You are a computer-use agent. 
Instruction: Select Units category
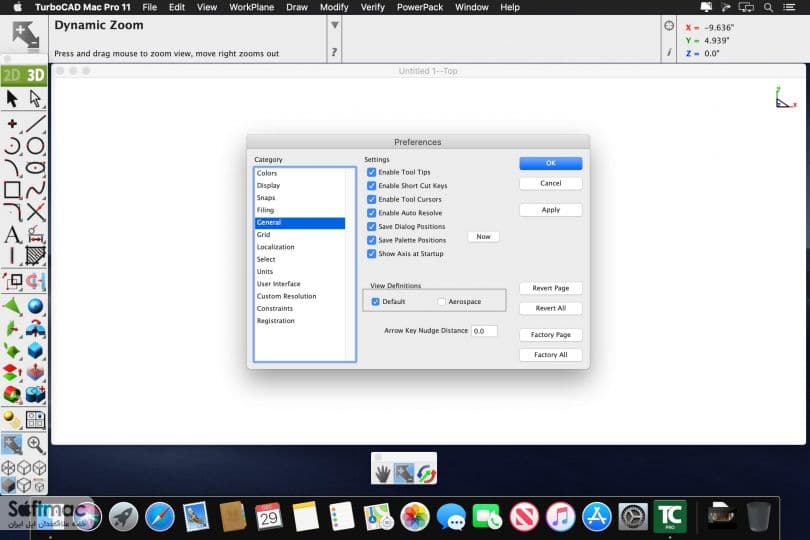(x=300, y=272)
